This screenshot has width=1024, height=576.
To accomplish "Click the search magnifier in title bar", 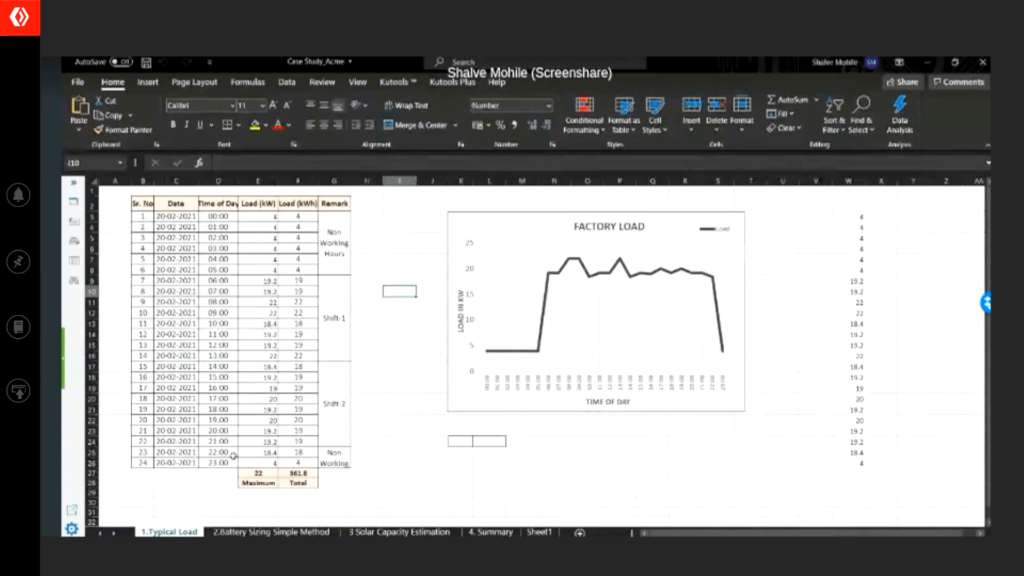I will click(x=440, y=62).
